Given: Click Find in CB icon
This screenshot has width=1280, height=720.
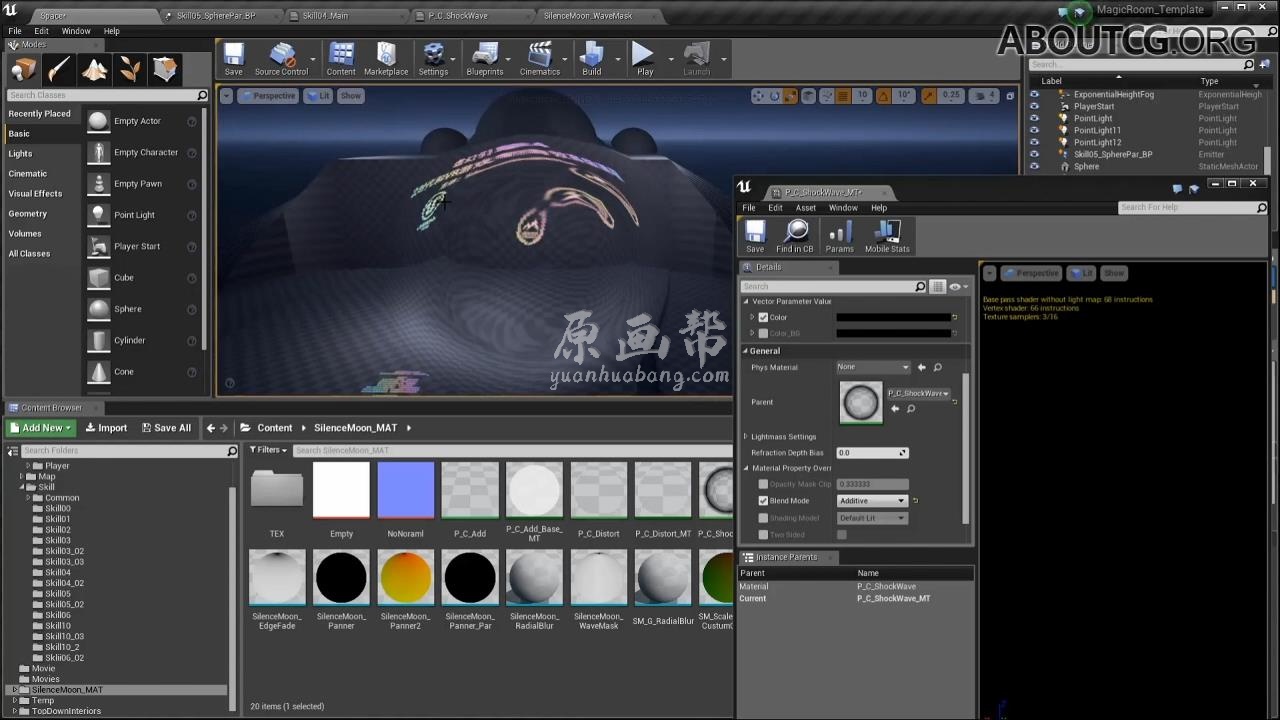Looking at the screenshot, I should [x=796, y=232].
